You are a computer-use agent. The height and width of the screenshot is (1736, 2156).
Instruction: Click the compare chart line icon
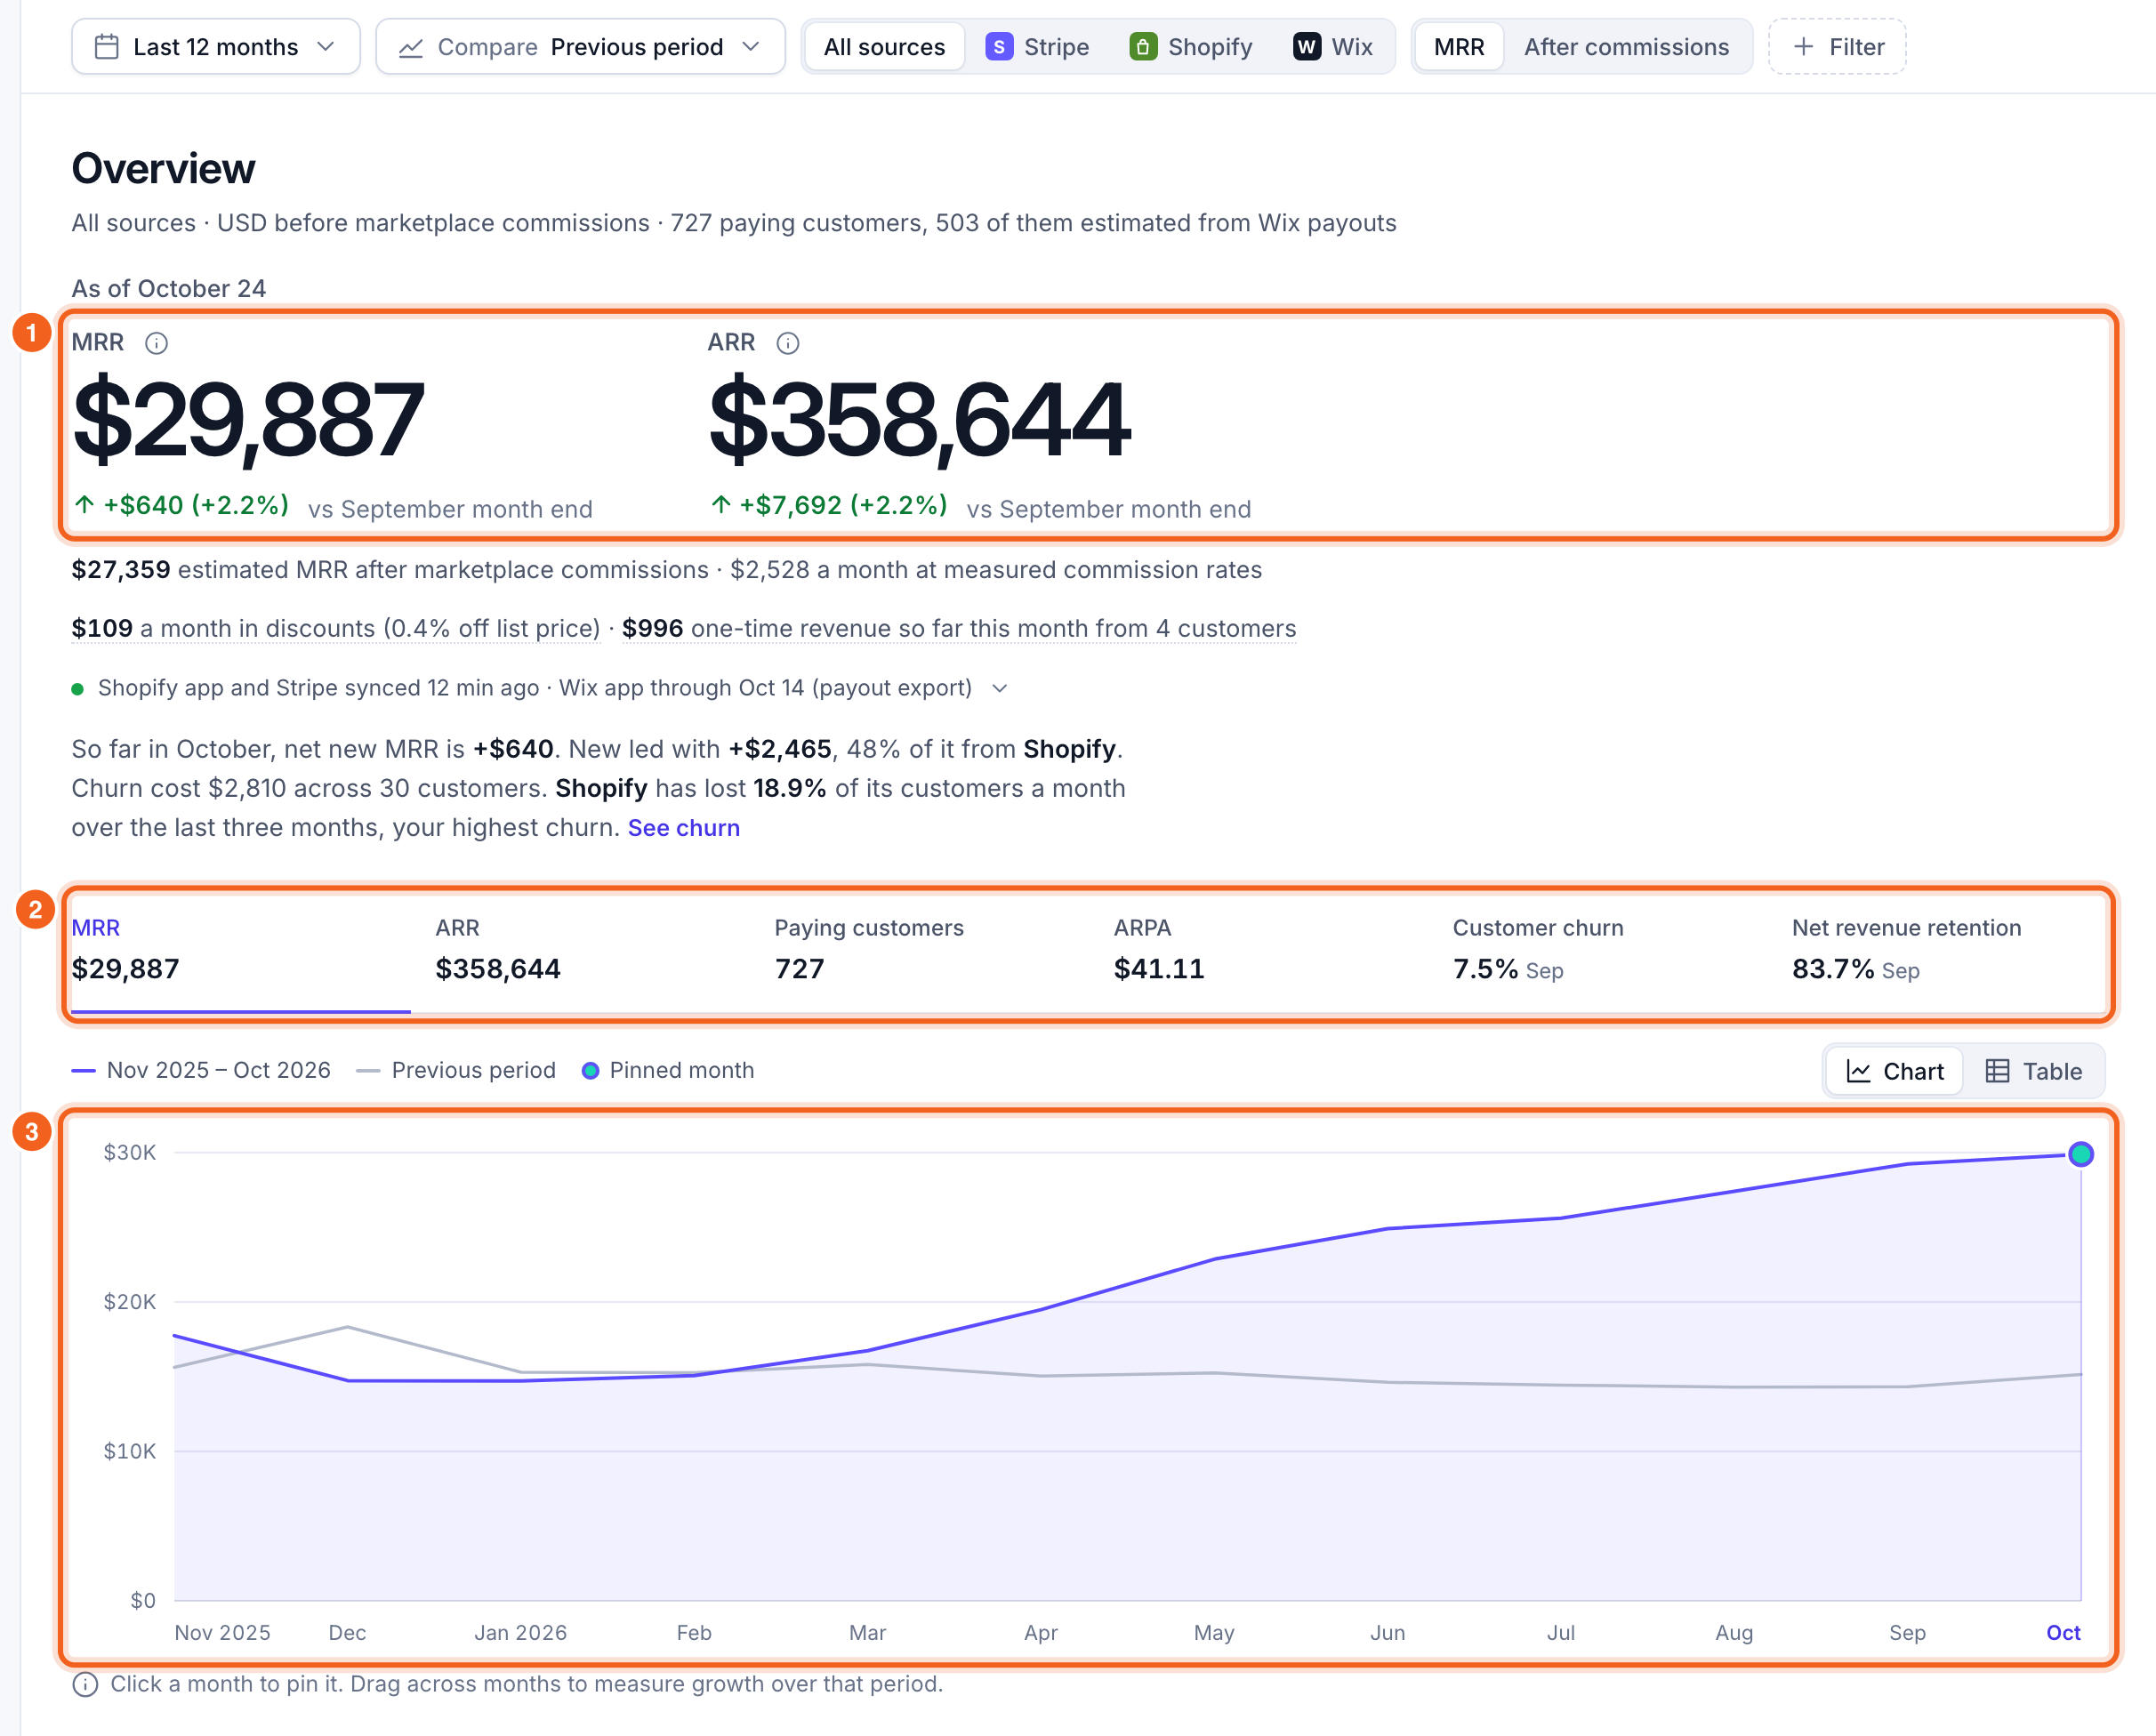coord(411,48)
